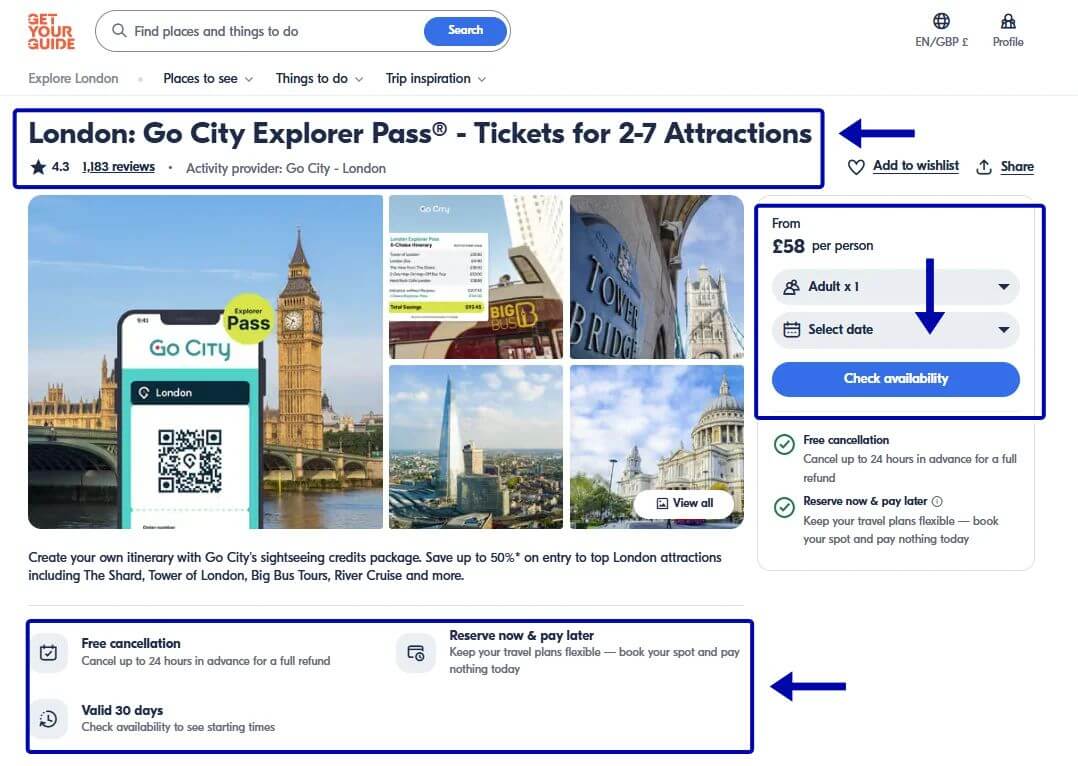Click the magnifier icon in search bar
The height and width of the screenshot is (766, 1078).
(119, 31)
